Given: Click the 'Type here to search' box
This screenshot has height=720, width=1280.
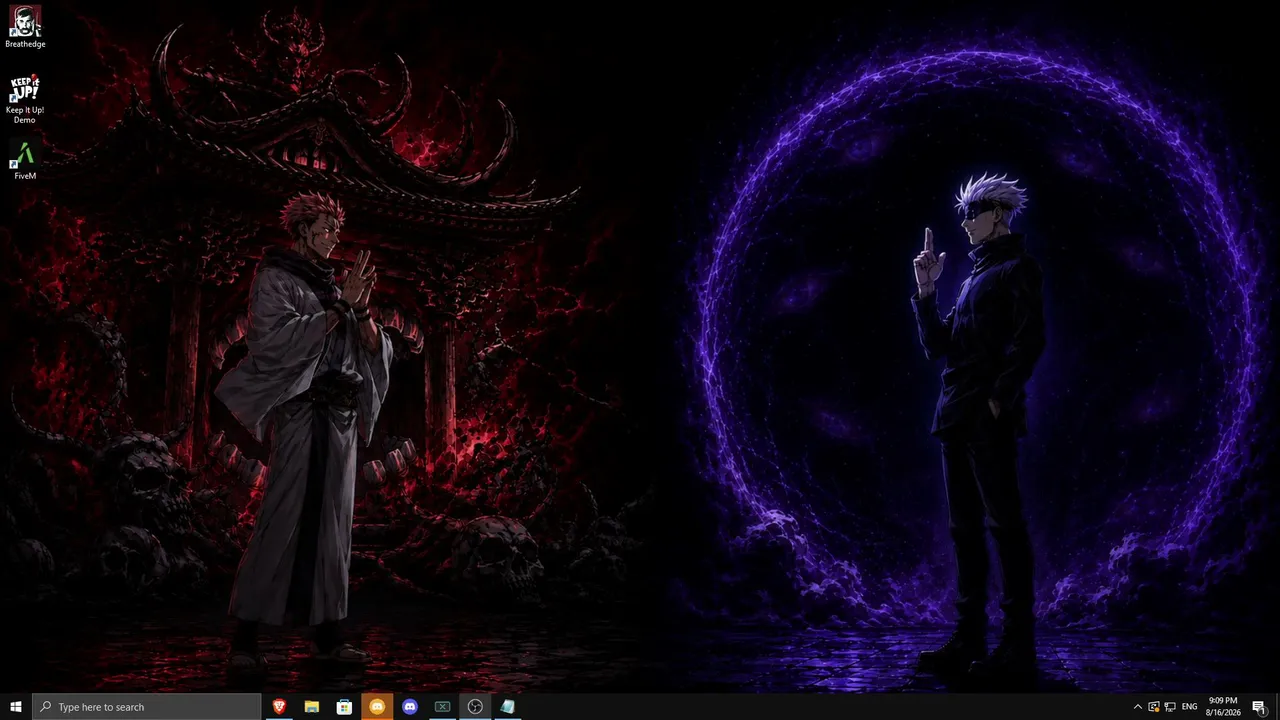Looking at the screenshot, I should [x=147, y=707].
